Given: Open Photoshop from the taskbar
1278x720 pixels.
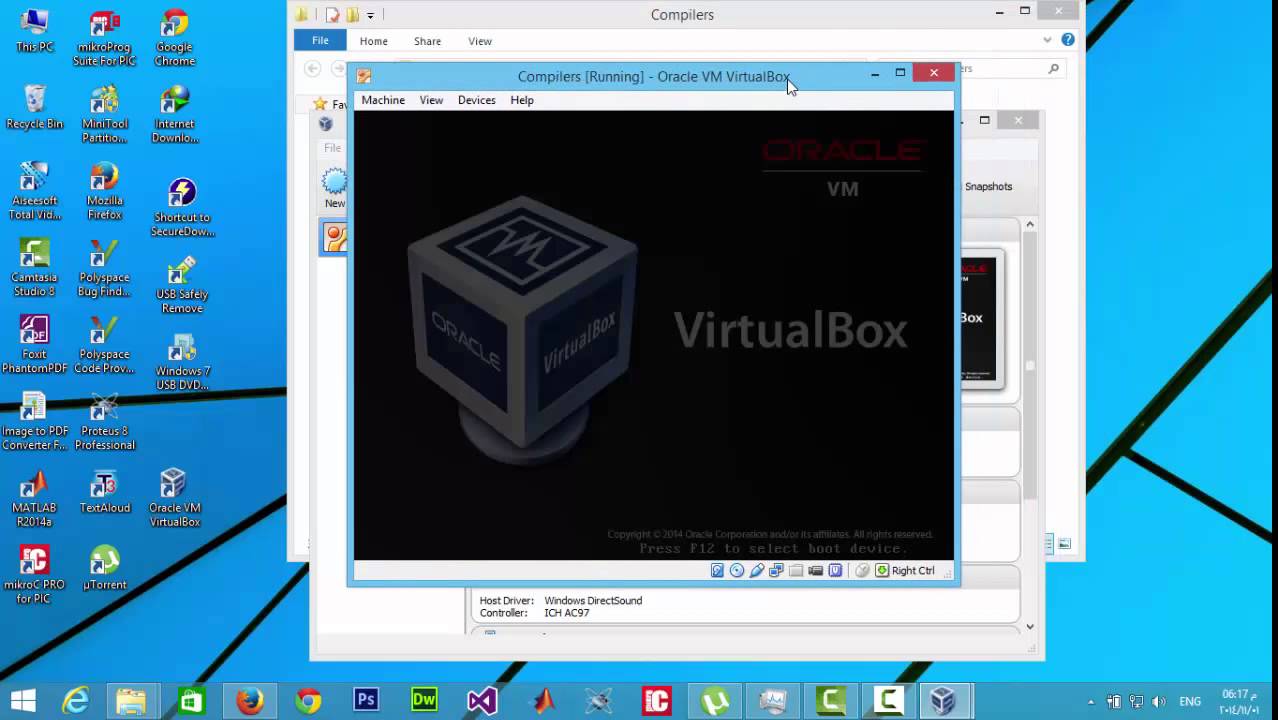Looking at the screenshot, I should (366, 701).
